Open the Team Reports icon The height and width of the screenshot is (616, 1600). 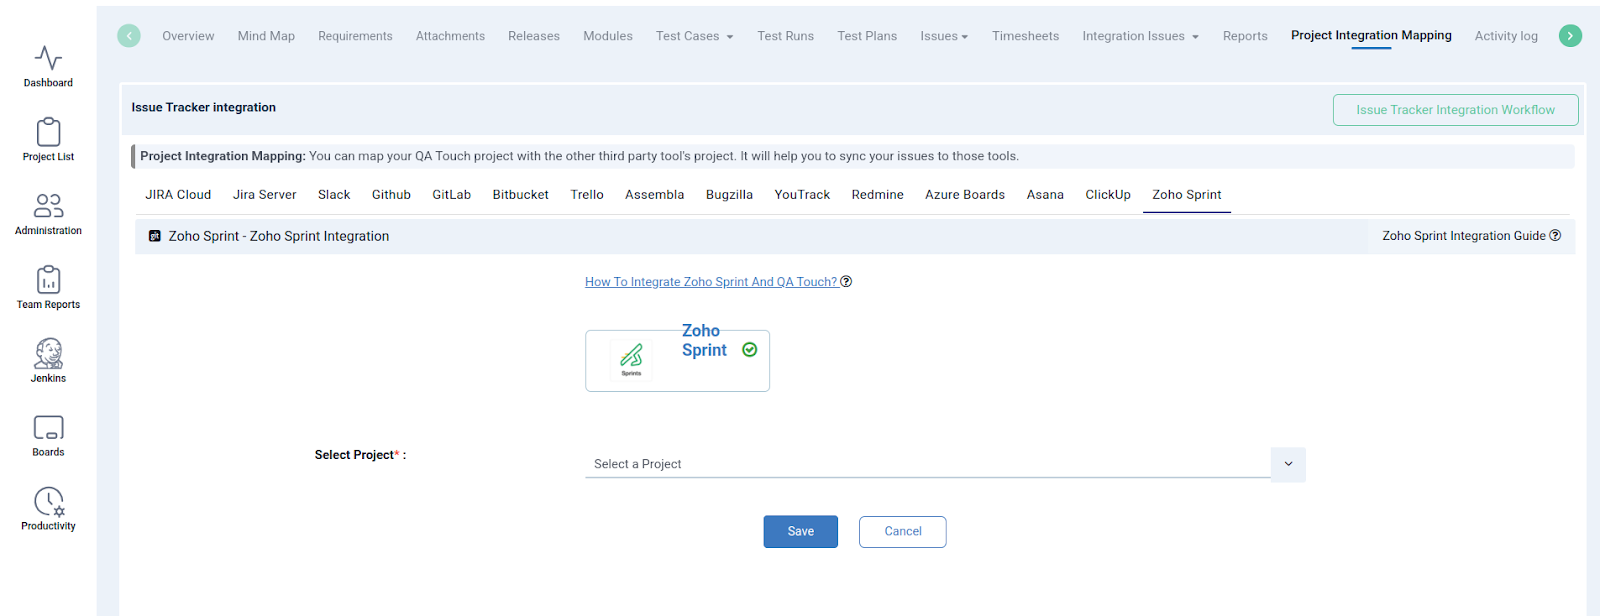point(48,280)
